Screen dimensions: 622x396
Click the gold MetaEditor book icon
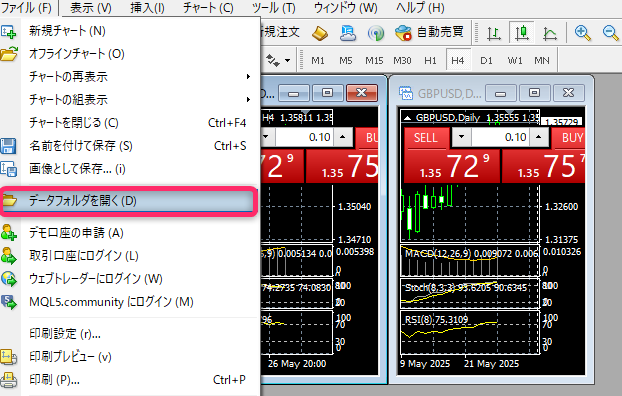click(x=320, y=33)
